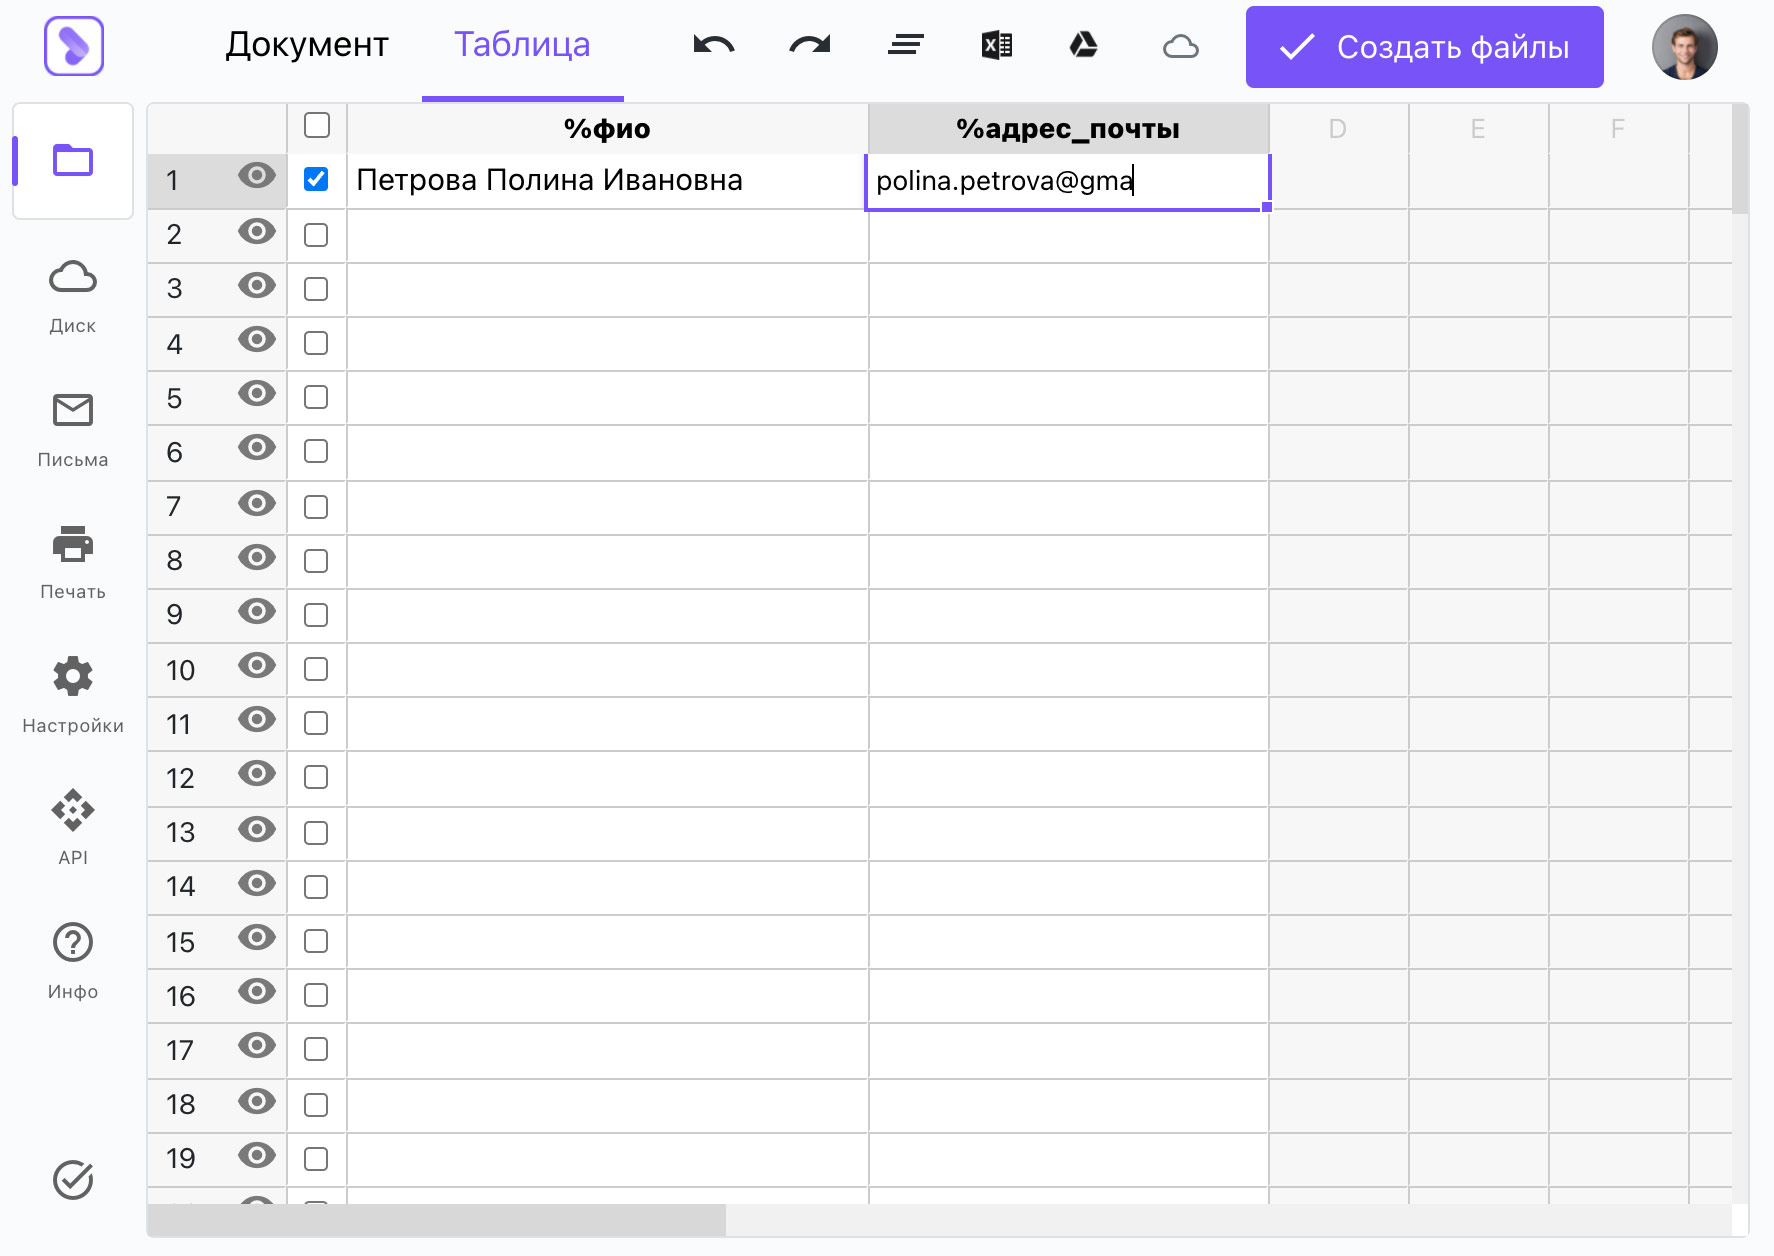Open the API section in sidebar
Image resolution: width=1774 pixels, height=1256 pixels.
(73, 827)
